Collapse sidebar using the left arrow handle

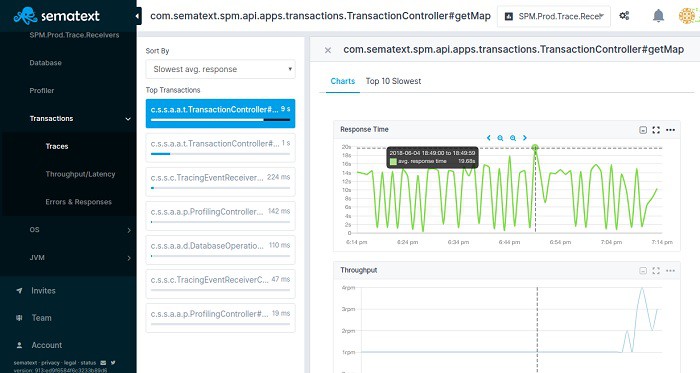pyautogui.click(x=138, y=16)
